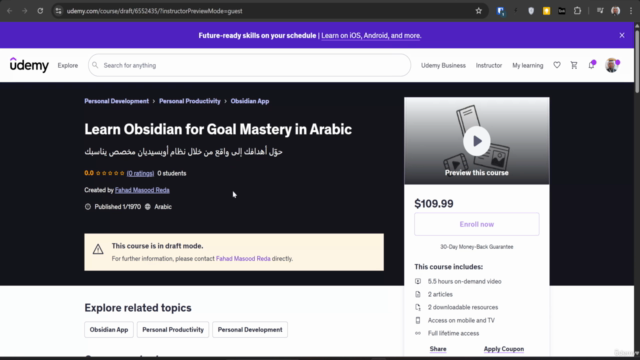Open the Extensions puzzle icon
The image size is (640, 360).
577,11
